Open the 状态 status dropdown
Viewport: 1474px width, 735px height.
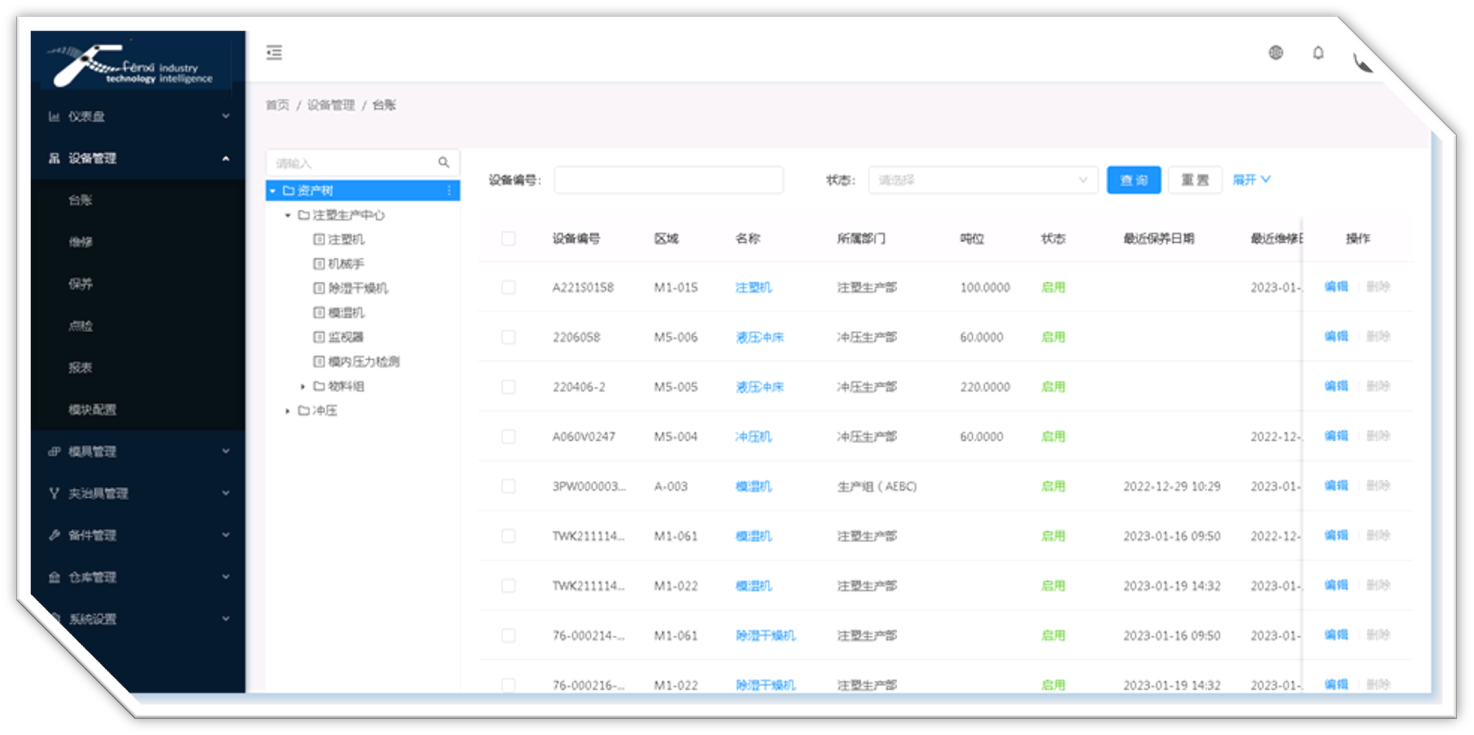982,181
